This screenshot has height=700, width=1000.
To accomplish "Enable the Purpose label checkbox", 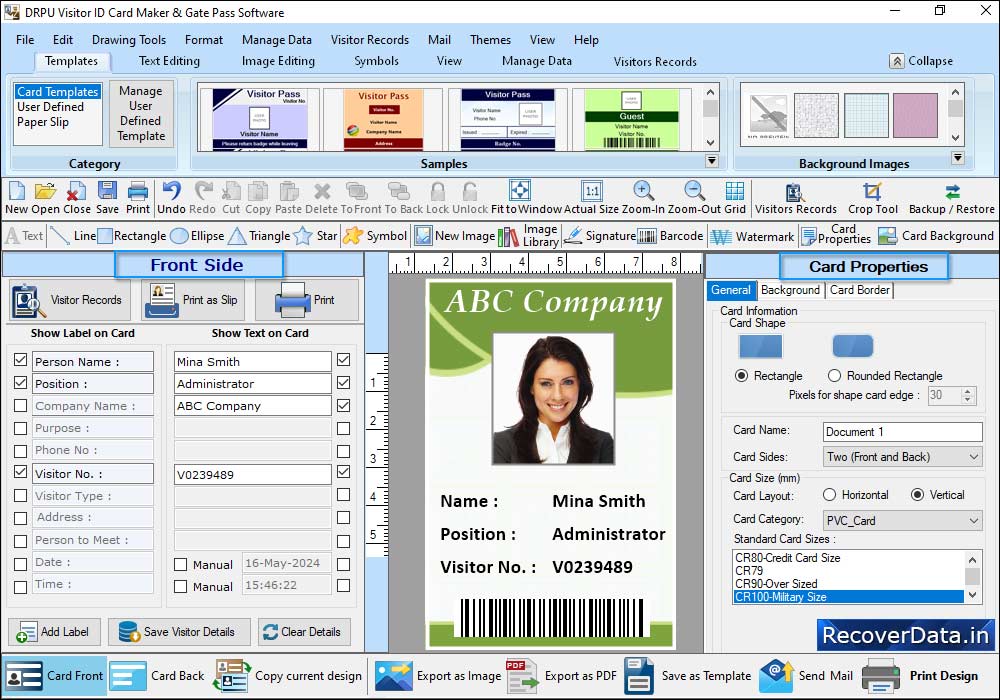I will (20, 428).
